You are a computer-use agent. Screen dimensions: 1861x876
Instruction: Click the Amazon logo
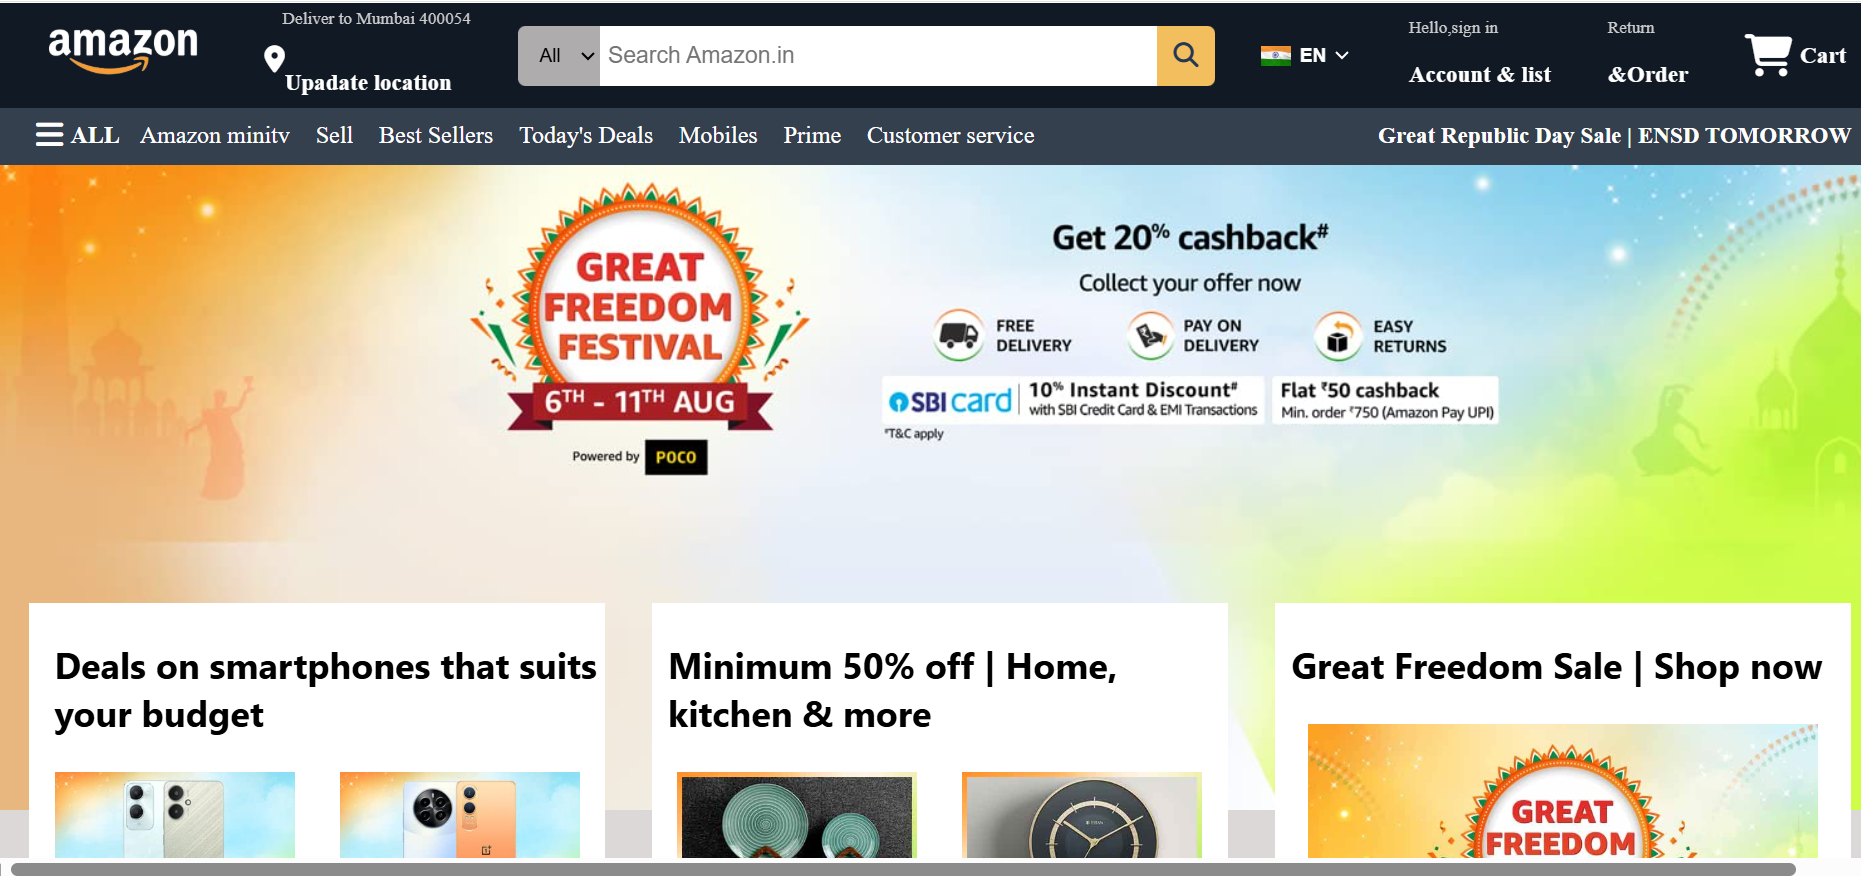(123, 50)
